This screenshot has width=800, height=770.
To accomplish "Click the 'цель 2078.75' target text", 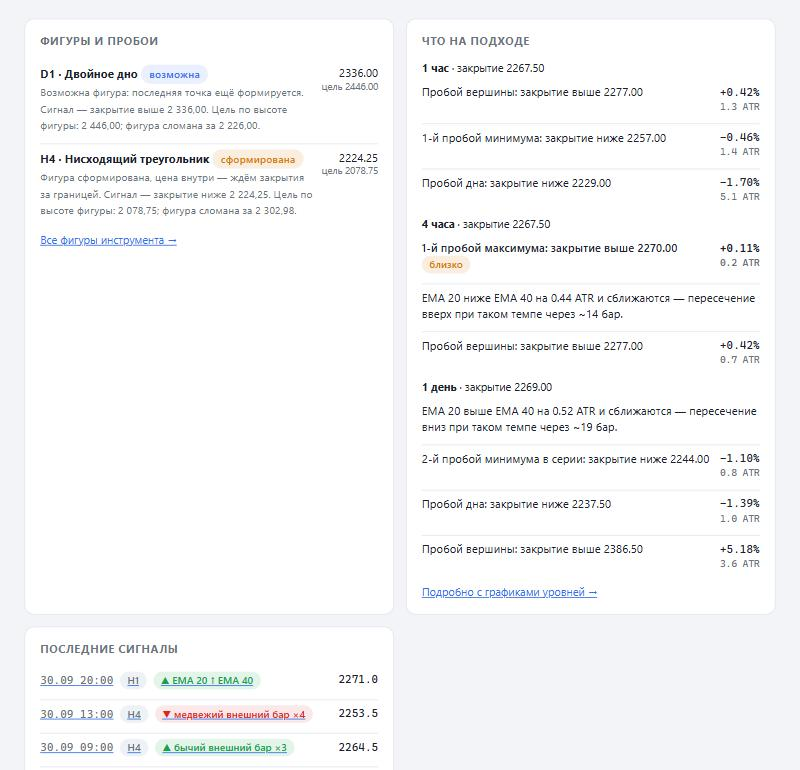I will [x=350, y=171].
